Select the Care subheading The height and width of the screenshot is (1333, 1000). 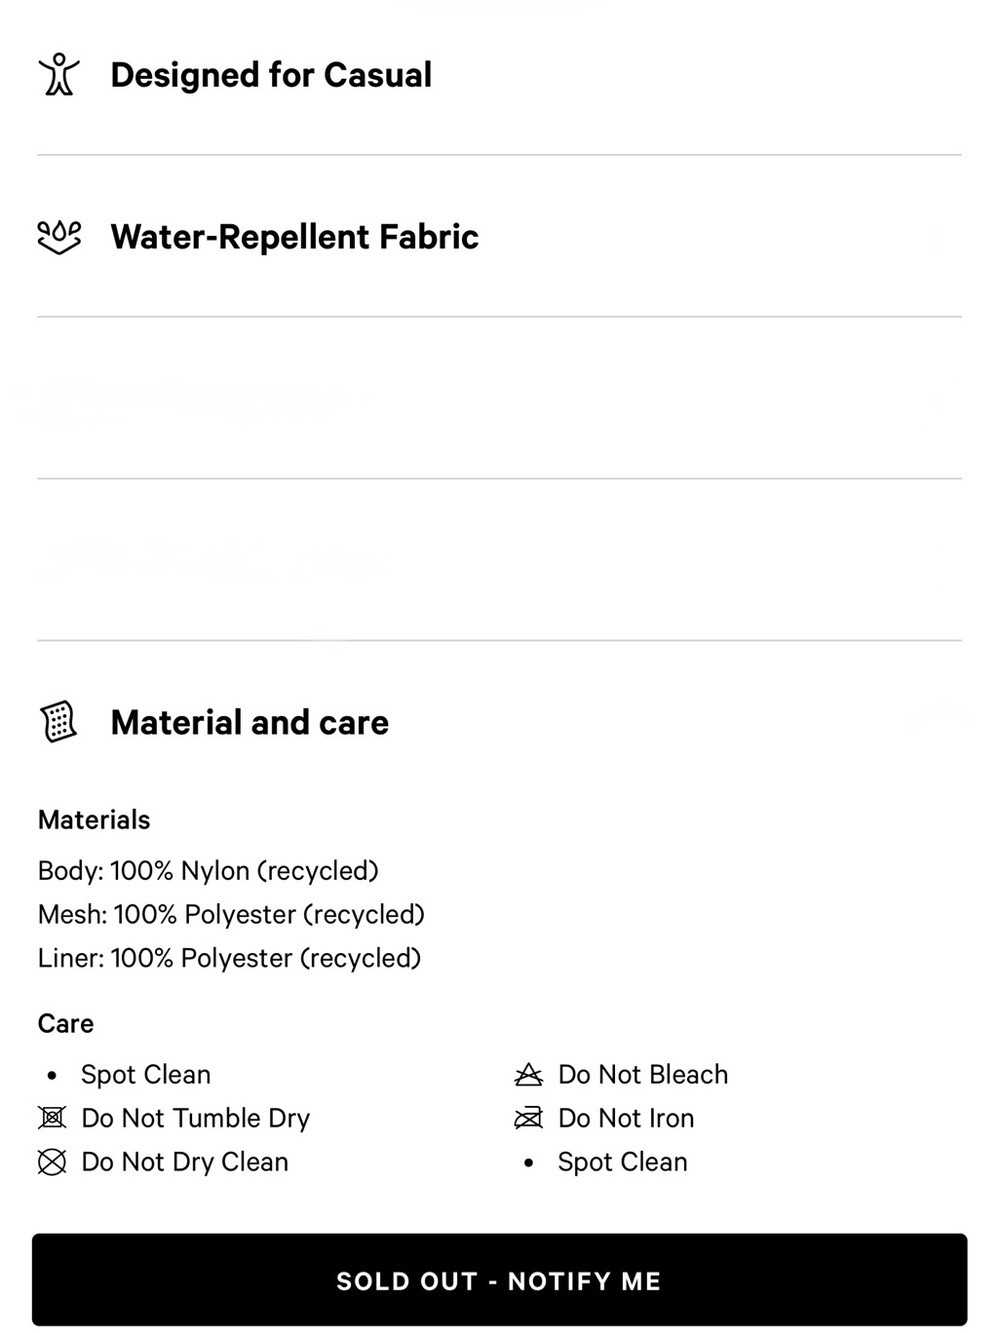click(66, 1024)
